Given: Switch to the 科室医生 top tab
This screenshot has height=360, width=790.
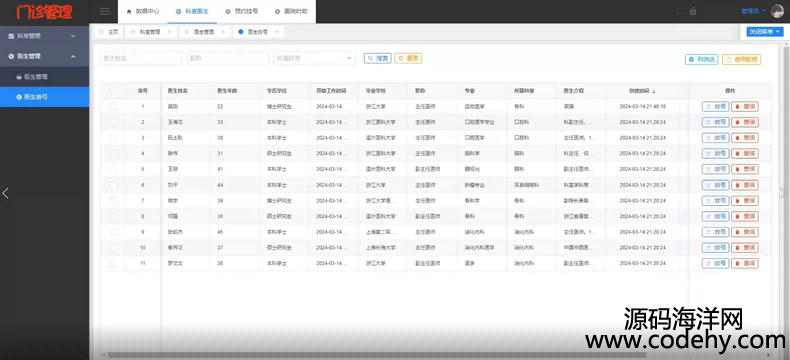Looking at the screenshot, I should 192,11.
